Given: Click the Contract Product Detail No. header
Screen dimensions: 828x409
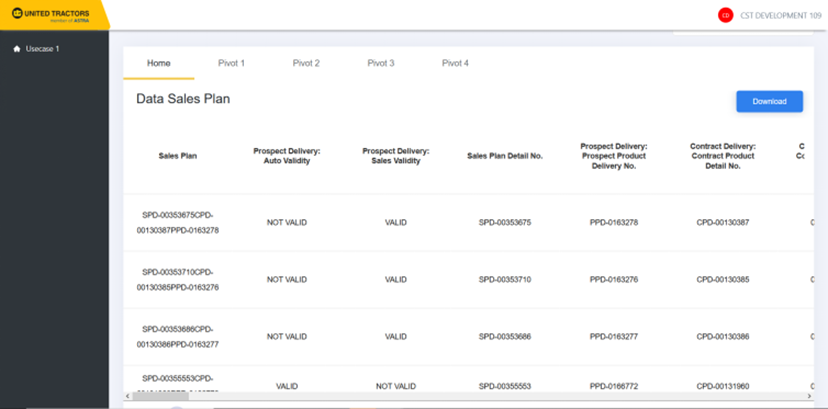Looking at the screenshot, I should (722, 156).
